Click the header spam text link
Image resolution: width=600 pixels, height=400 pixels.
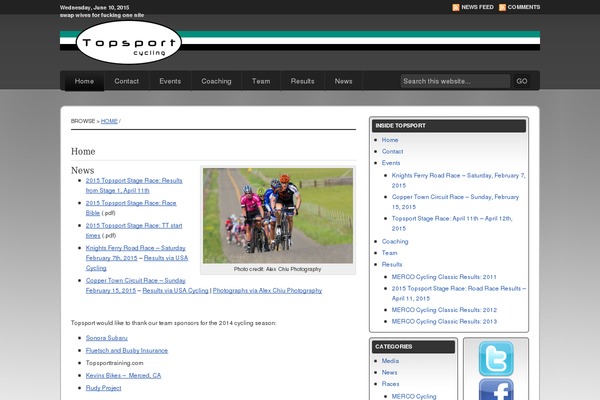point(102,15)
